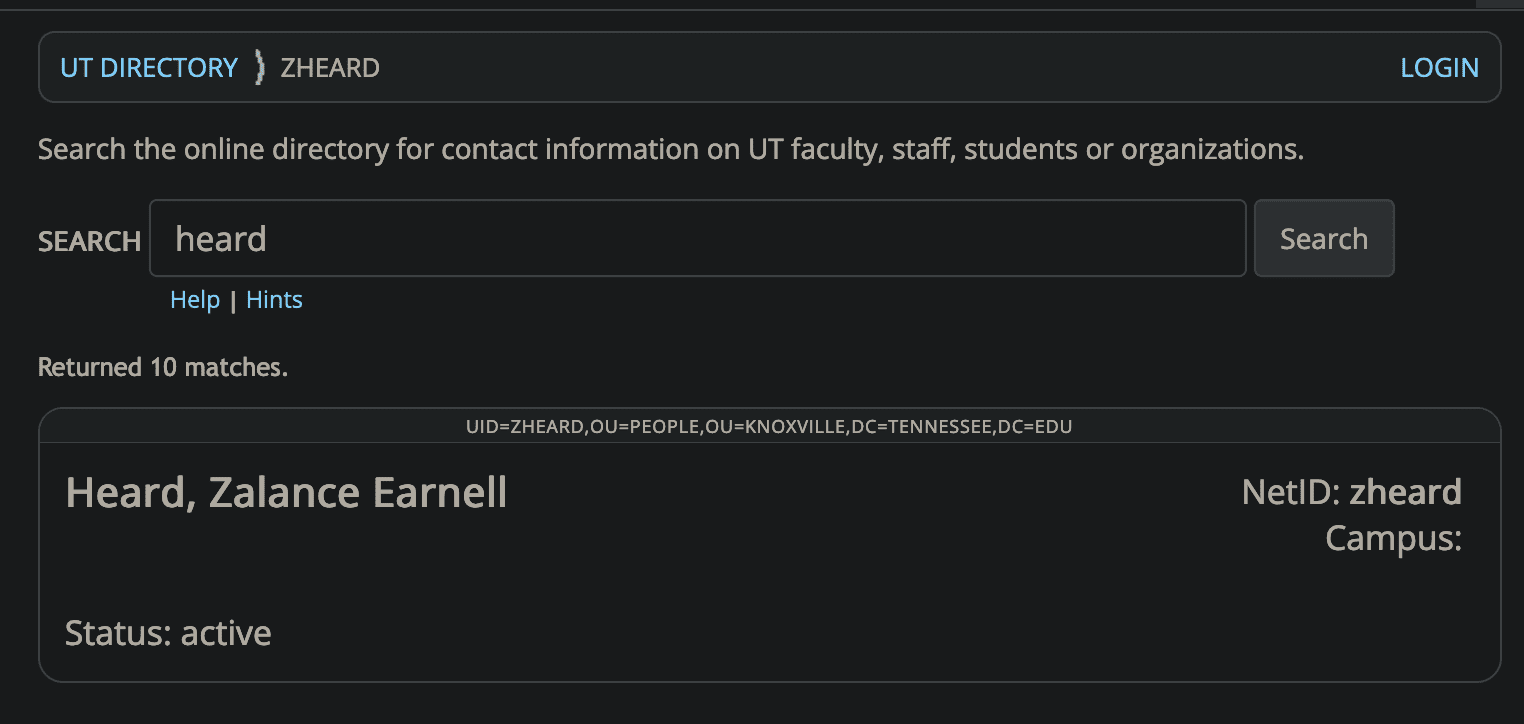The height and width of the screenshot is (724, 1524).
Task: Click the pipe separator between Help and Hints
Action: coord(233,301)
